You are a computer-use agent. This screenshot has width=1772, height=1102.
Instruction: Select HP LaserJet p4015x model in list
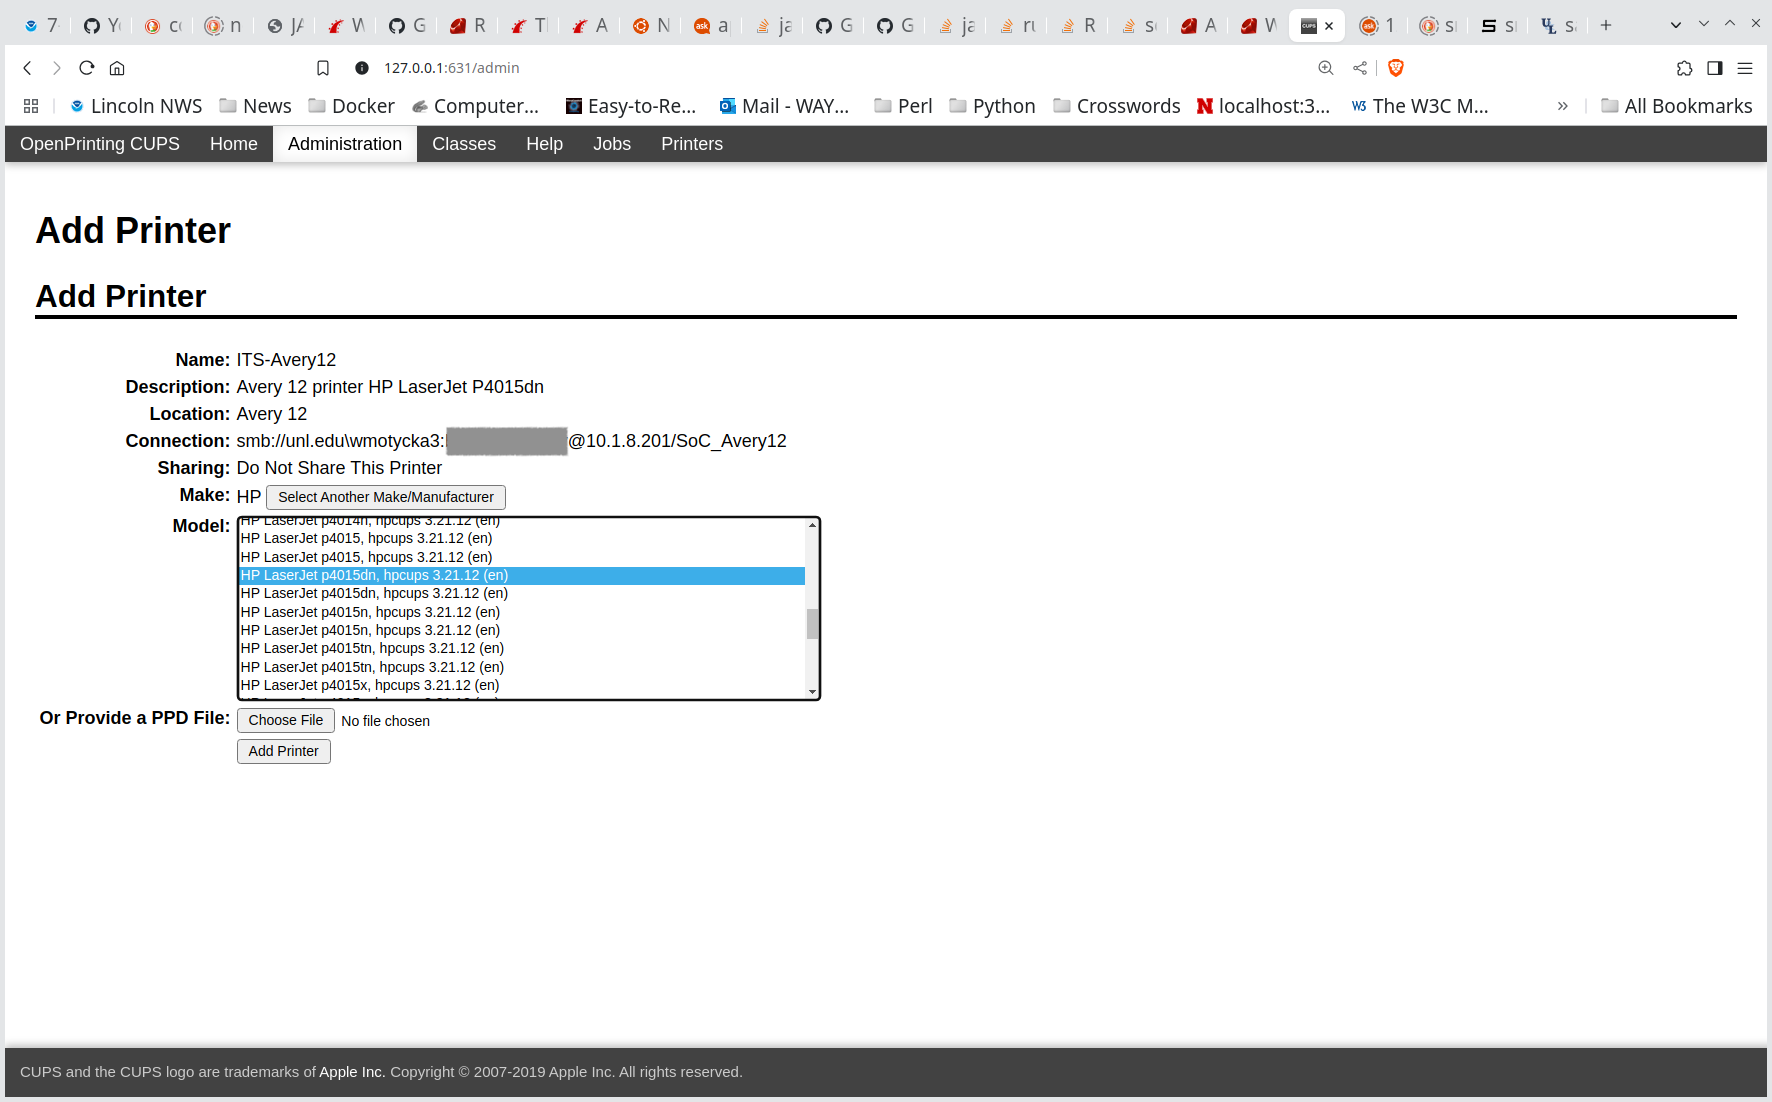(x=370, y=685)
